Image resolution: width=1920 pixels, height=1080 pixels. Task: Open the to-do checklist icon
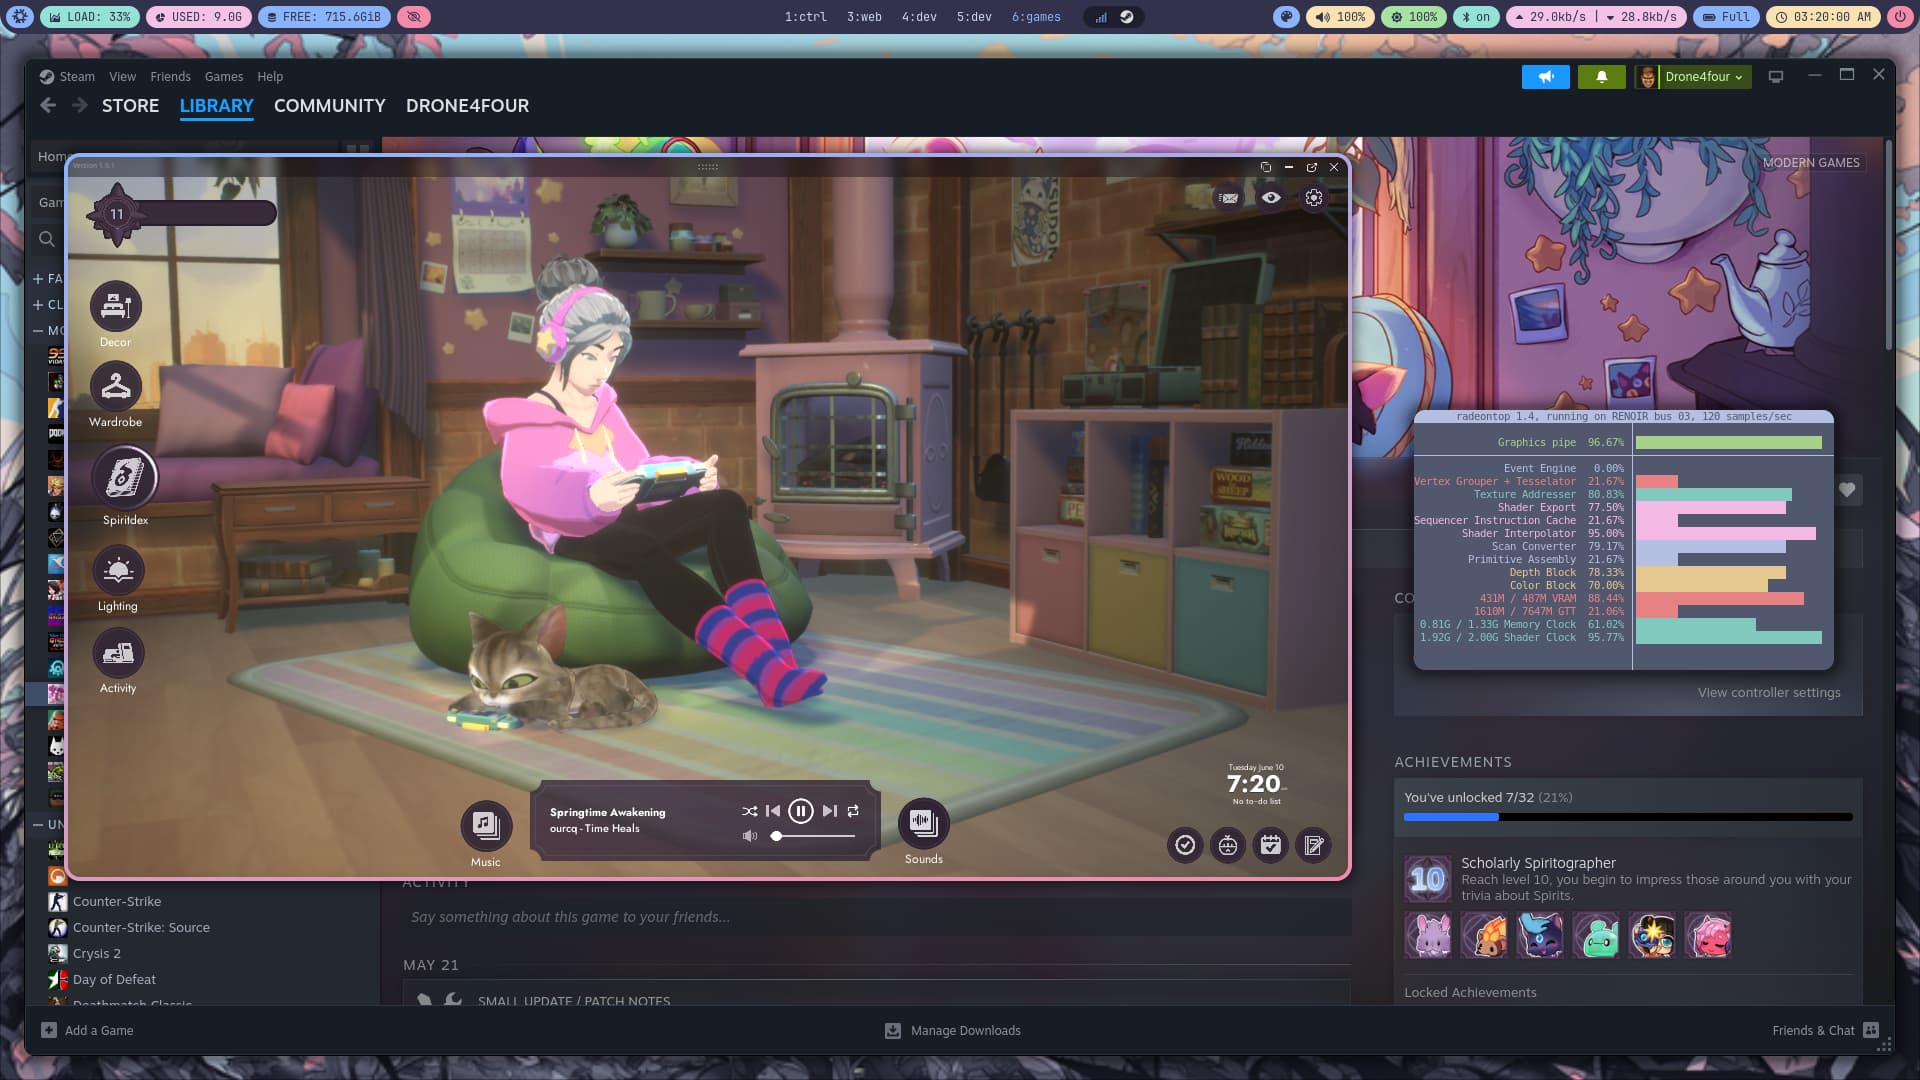pyautogui.click(x=1185, y=846)
